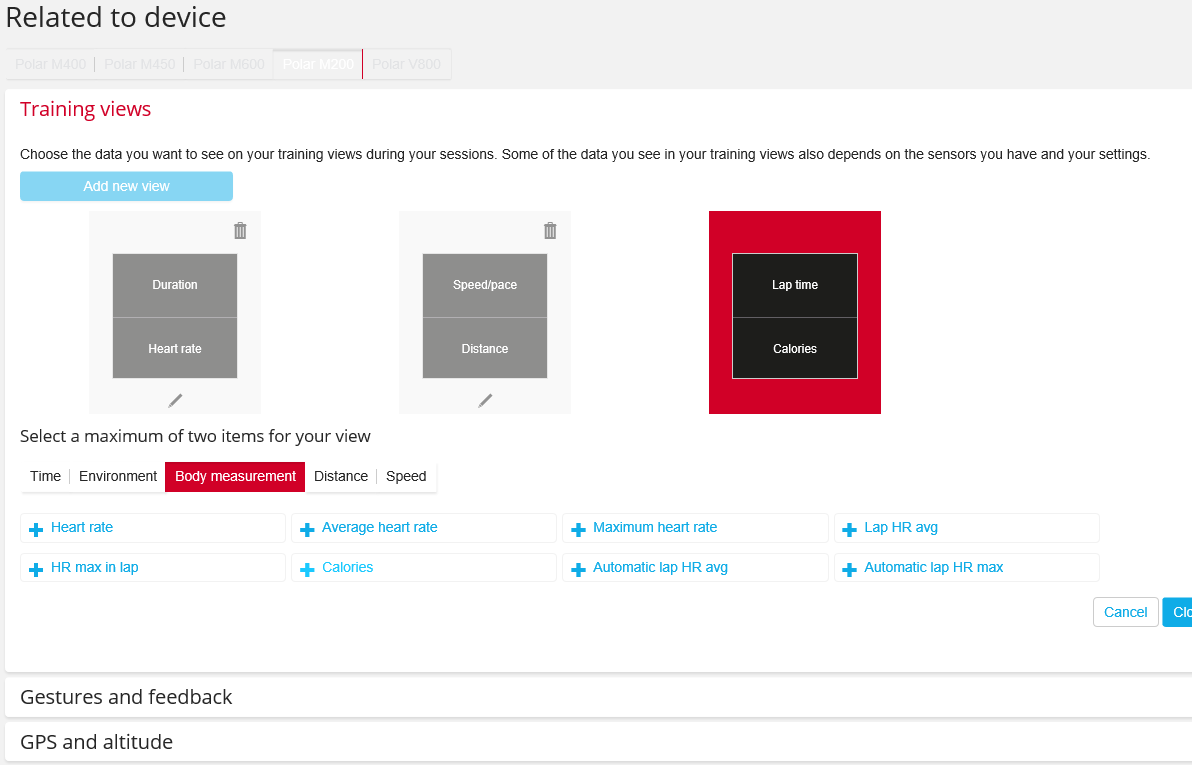Click the Add new view button
Image resolution: width=1192 pixels, height=765 pixels.
[x=126, y=186]
